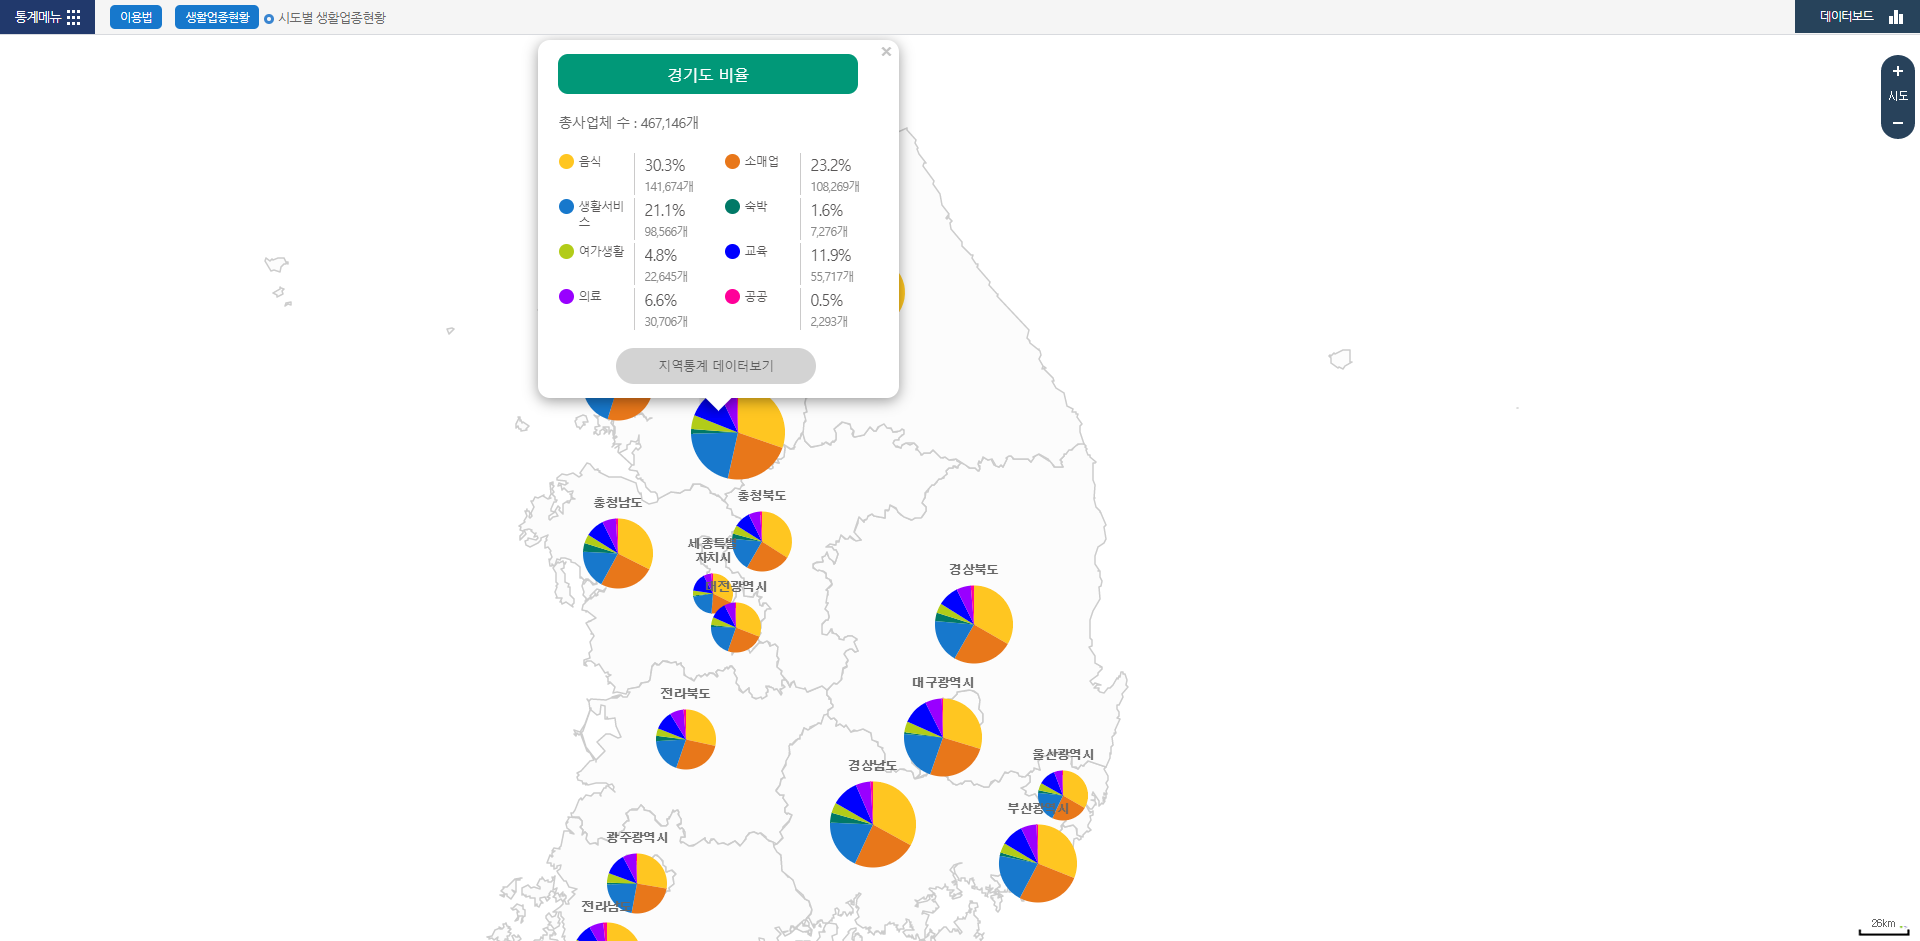Select the 대구광역시 pie chart
This screenshot has height=941, width=1920.
[x=943, y=737]
